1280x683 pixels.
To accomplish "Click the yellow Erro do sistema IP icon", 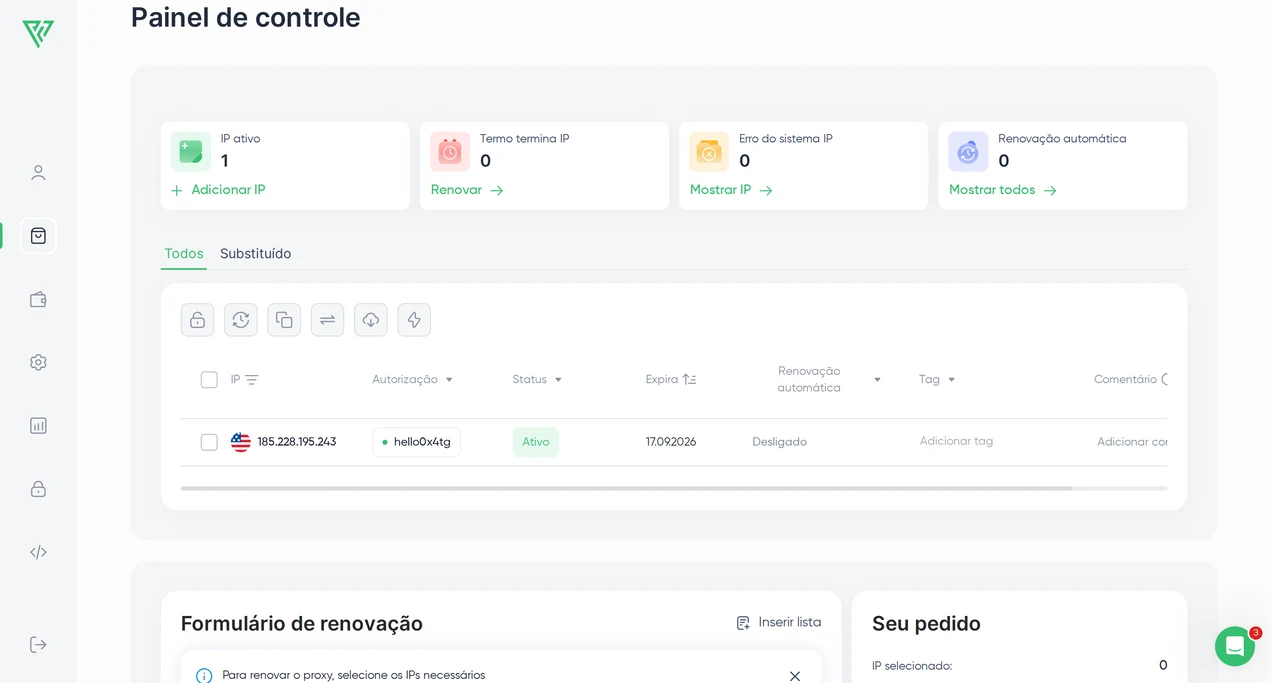I will pos(709,152).
